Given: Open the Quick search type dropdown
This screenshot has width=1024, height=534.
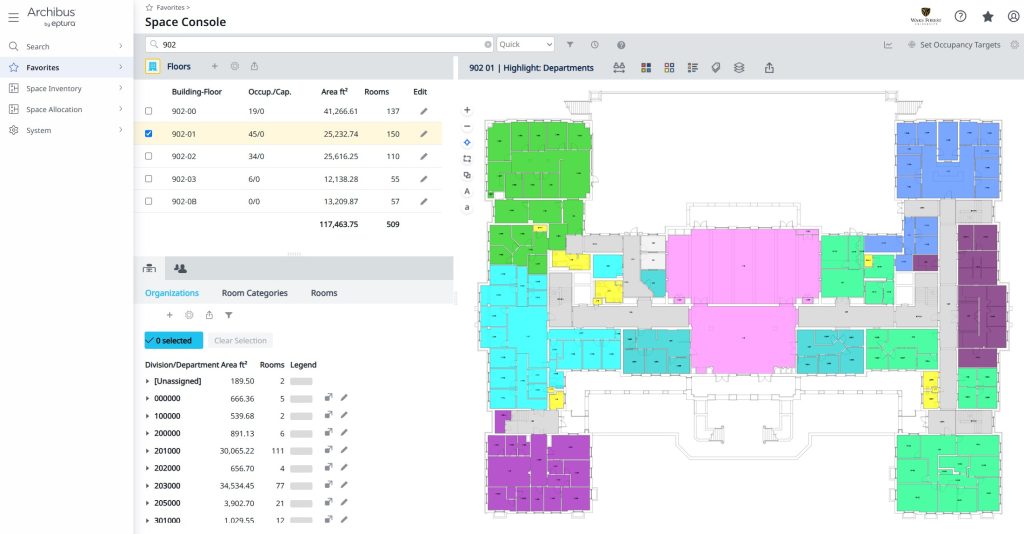Looking at the screenshot, I should click(x=525, y=45).
